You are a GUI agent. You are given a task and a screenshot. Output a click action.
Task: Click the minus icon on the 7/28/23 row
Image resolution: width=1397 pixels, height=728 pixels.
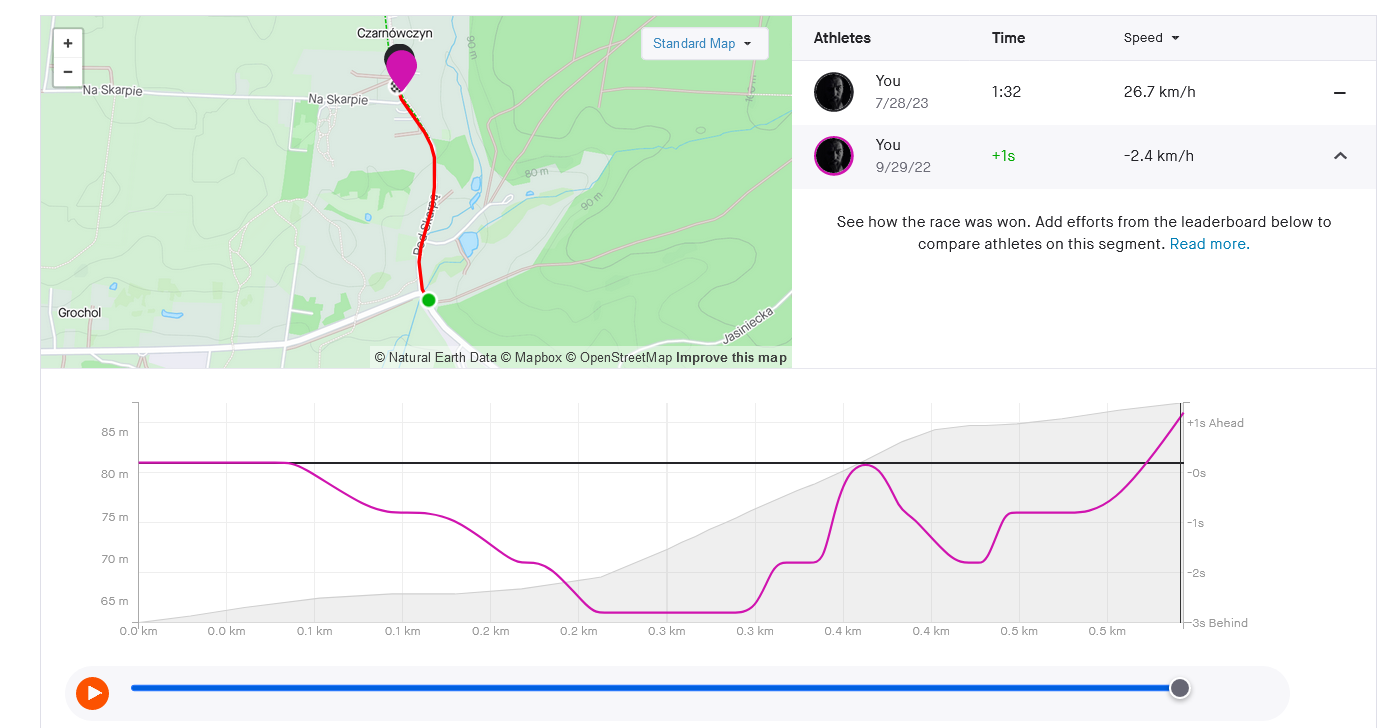point(1340,93)
